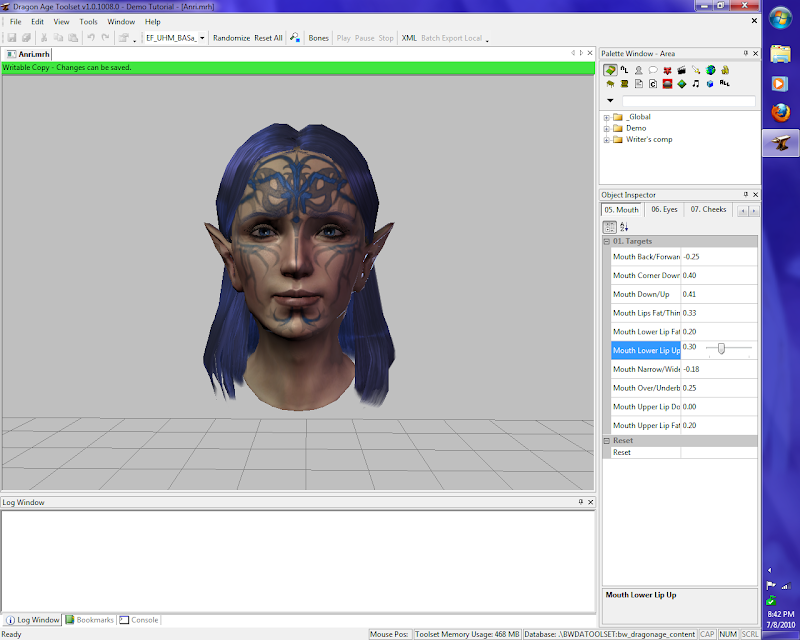Select the creature silhouette palette icon
Image resolution: width=800 pixels, height=640 pixels.
(638, 70)
